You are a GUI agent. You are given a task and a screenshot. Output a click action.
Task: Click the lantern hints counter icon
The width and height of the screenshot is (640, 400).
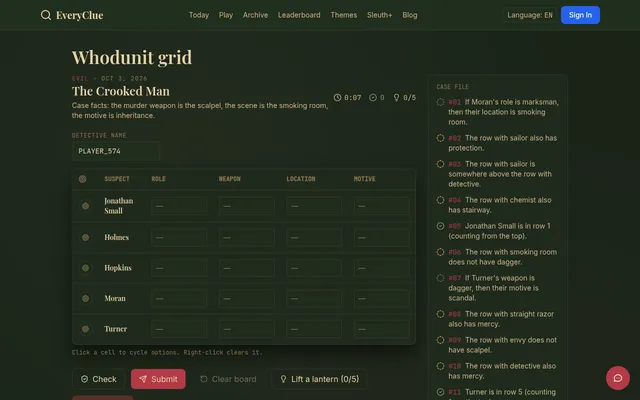396,98
